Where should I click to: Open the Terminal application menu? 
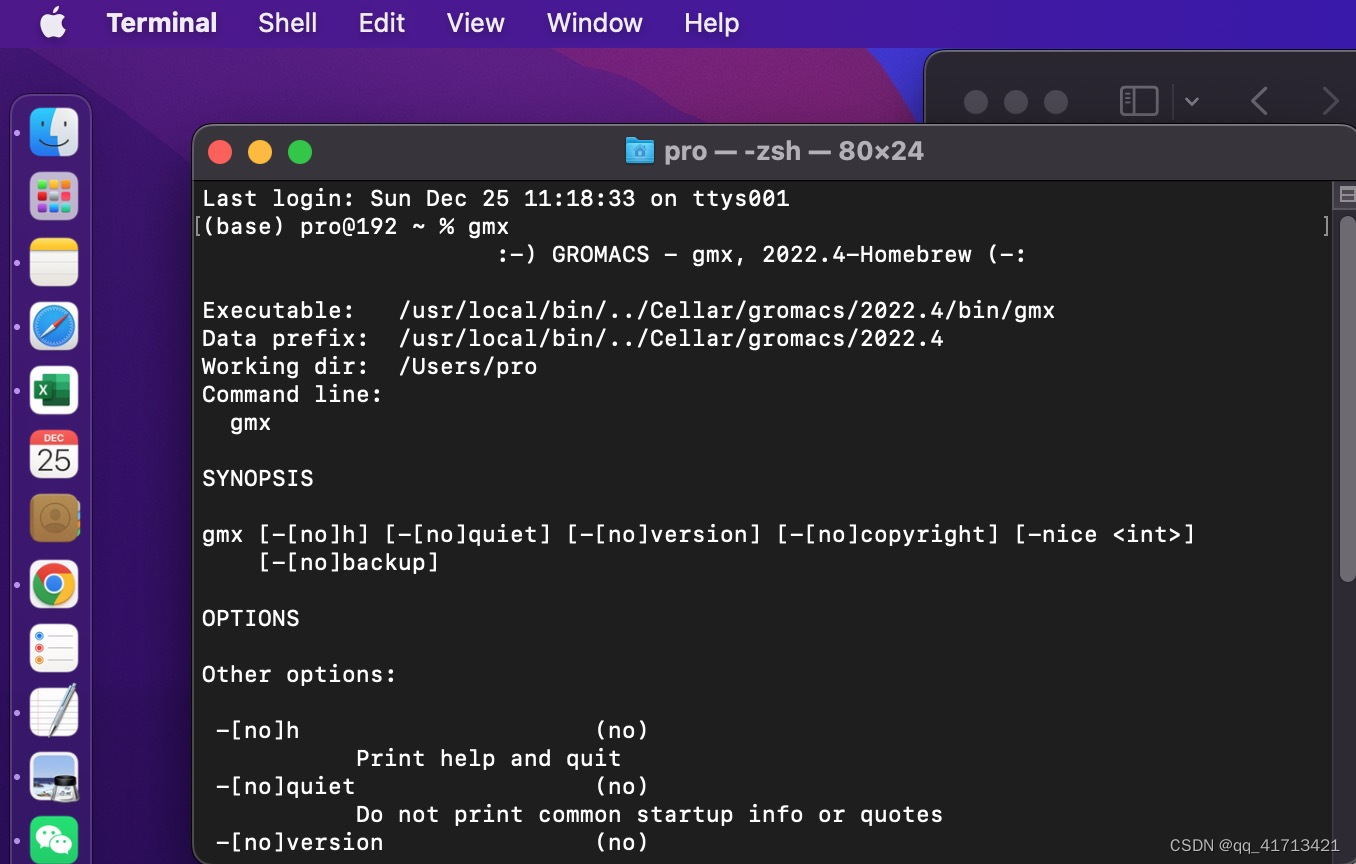pyautogui.click(x=162, y=23)
